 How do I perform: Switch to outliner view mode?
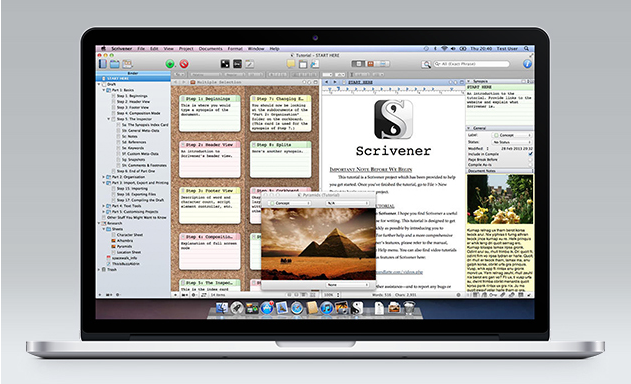click(384, 64)
